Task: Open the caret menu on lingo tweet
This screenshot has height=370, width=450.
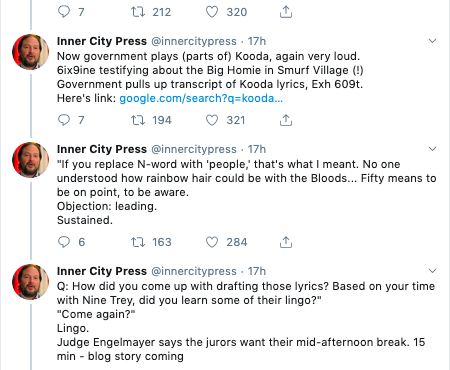Action: (x=432, y=271)
